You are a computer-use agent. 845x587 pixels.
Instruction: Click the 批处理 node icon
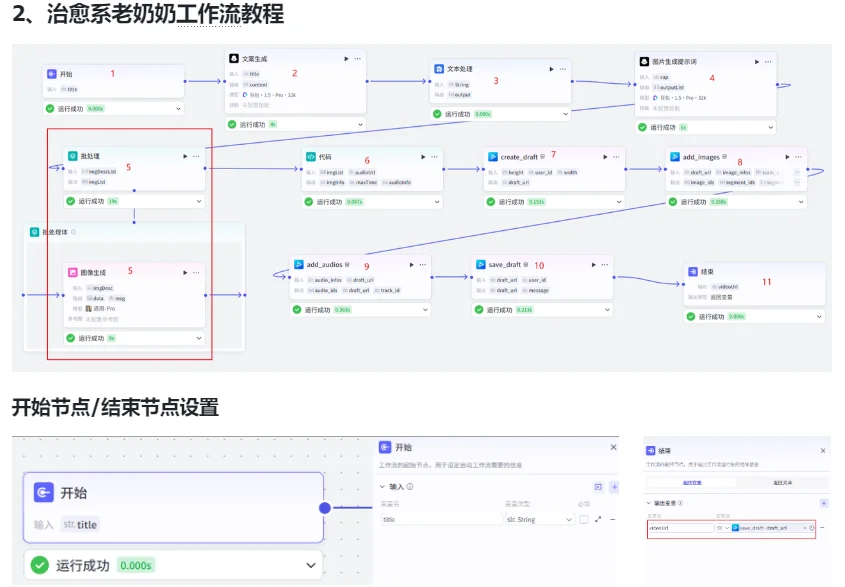coord(73,156)
